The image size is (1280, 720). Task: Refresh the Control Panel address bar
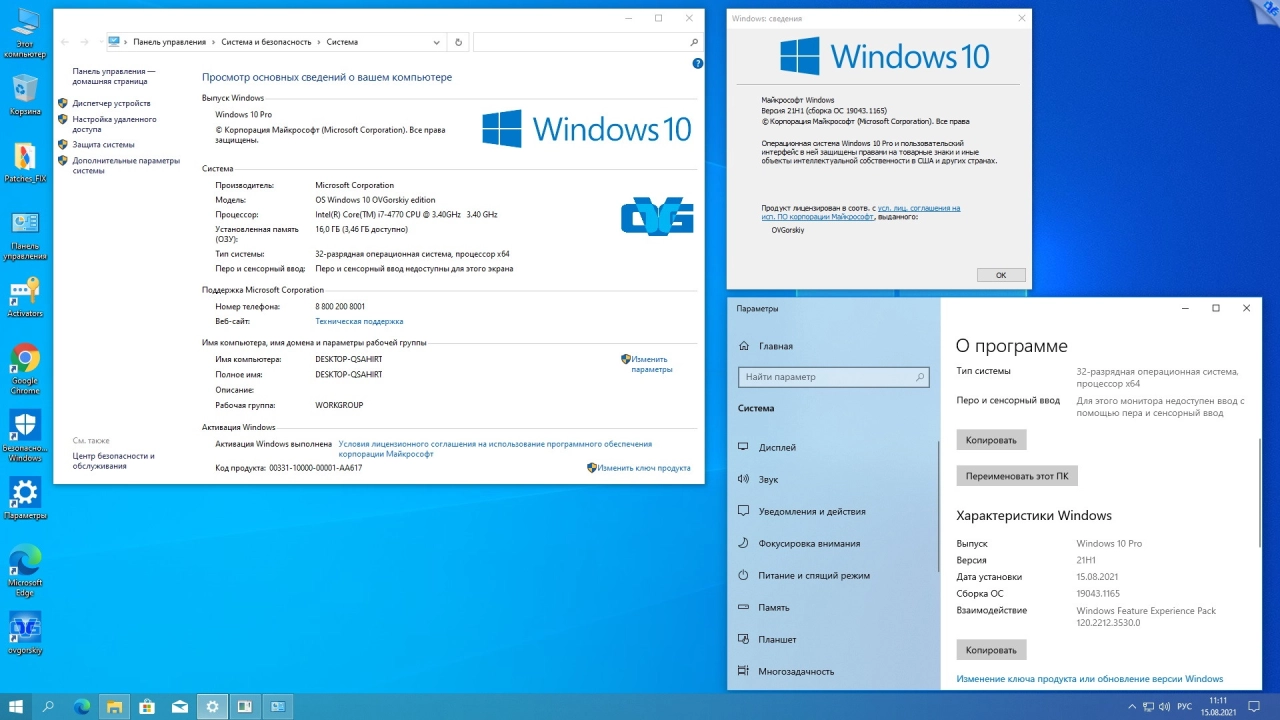click(458, 42)
